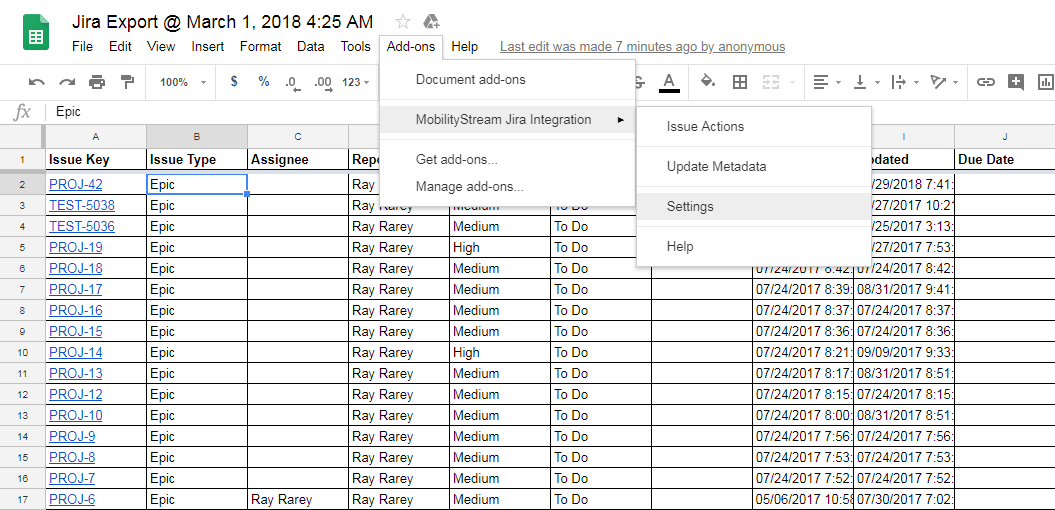The width and height of the screenshot is (1055, 510).
Task: Open the borders tool
Action: pyautogui.click(x=740, y=82)
